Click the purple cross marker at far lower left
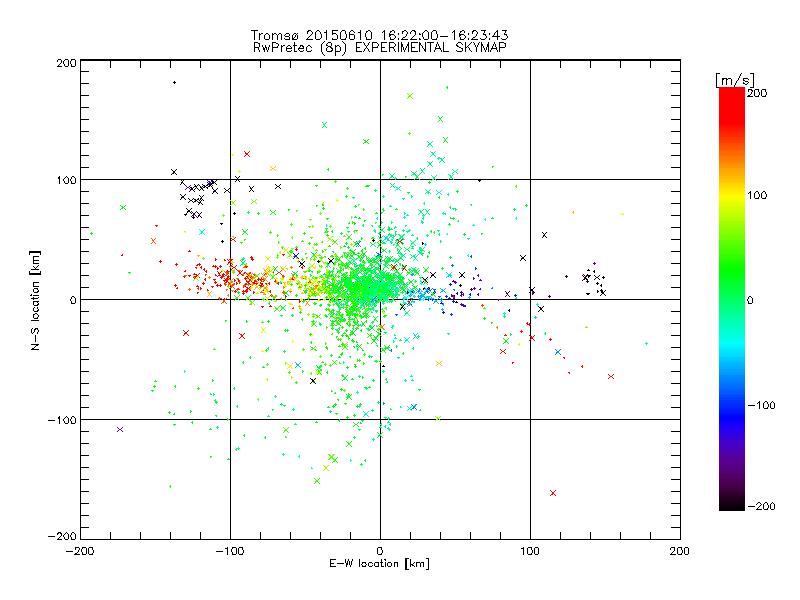The height and width of the screenshot is (600, 800). click(x=120, y=430)
